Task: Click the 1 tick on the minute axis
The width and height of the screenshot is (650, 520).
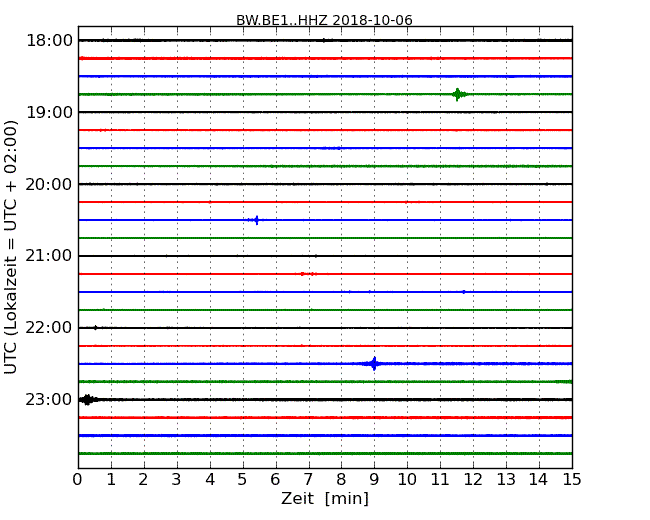Action: click(x=111, y=479)
